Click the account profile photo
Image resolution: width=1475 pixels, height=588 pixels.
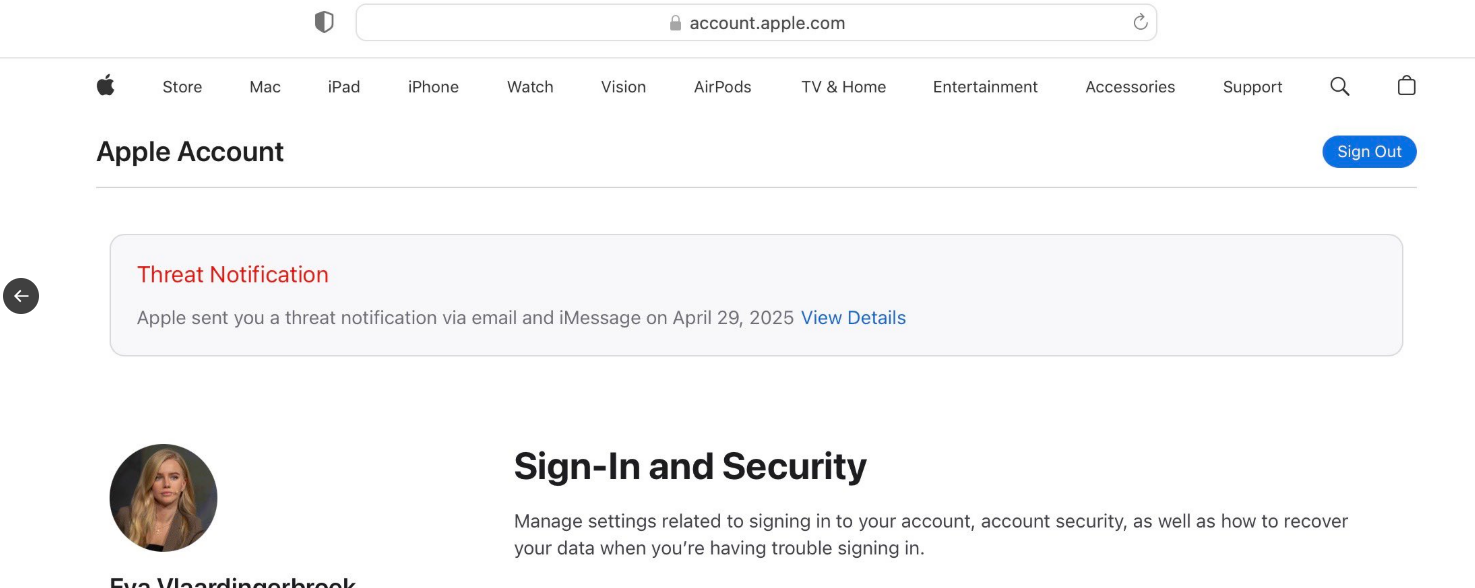[163, 498]
